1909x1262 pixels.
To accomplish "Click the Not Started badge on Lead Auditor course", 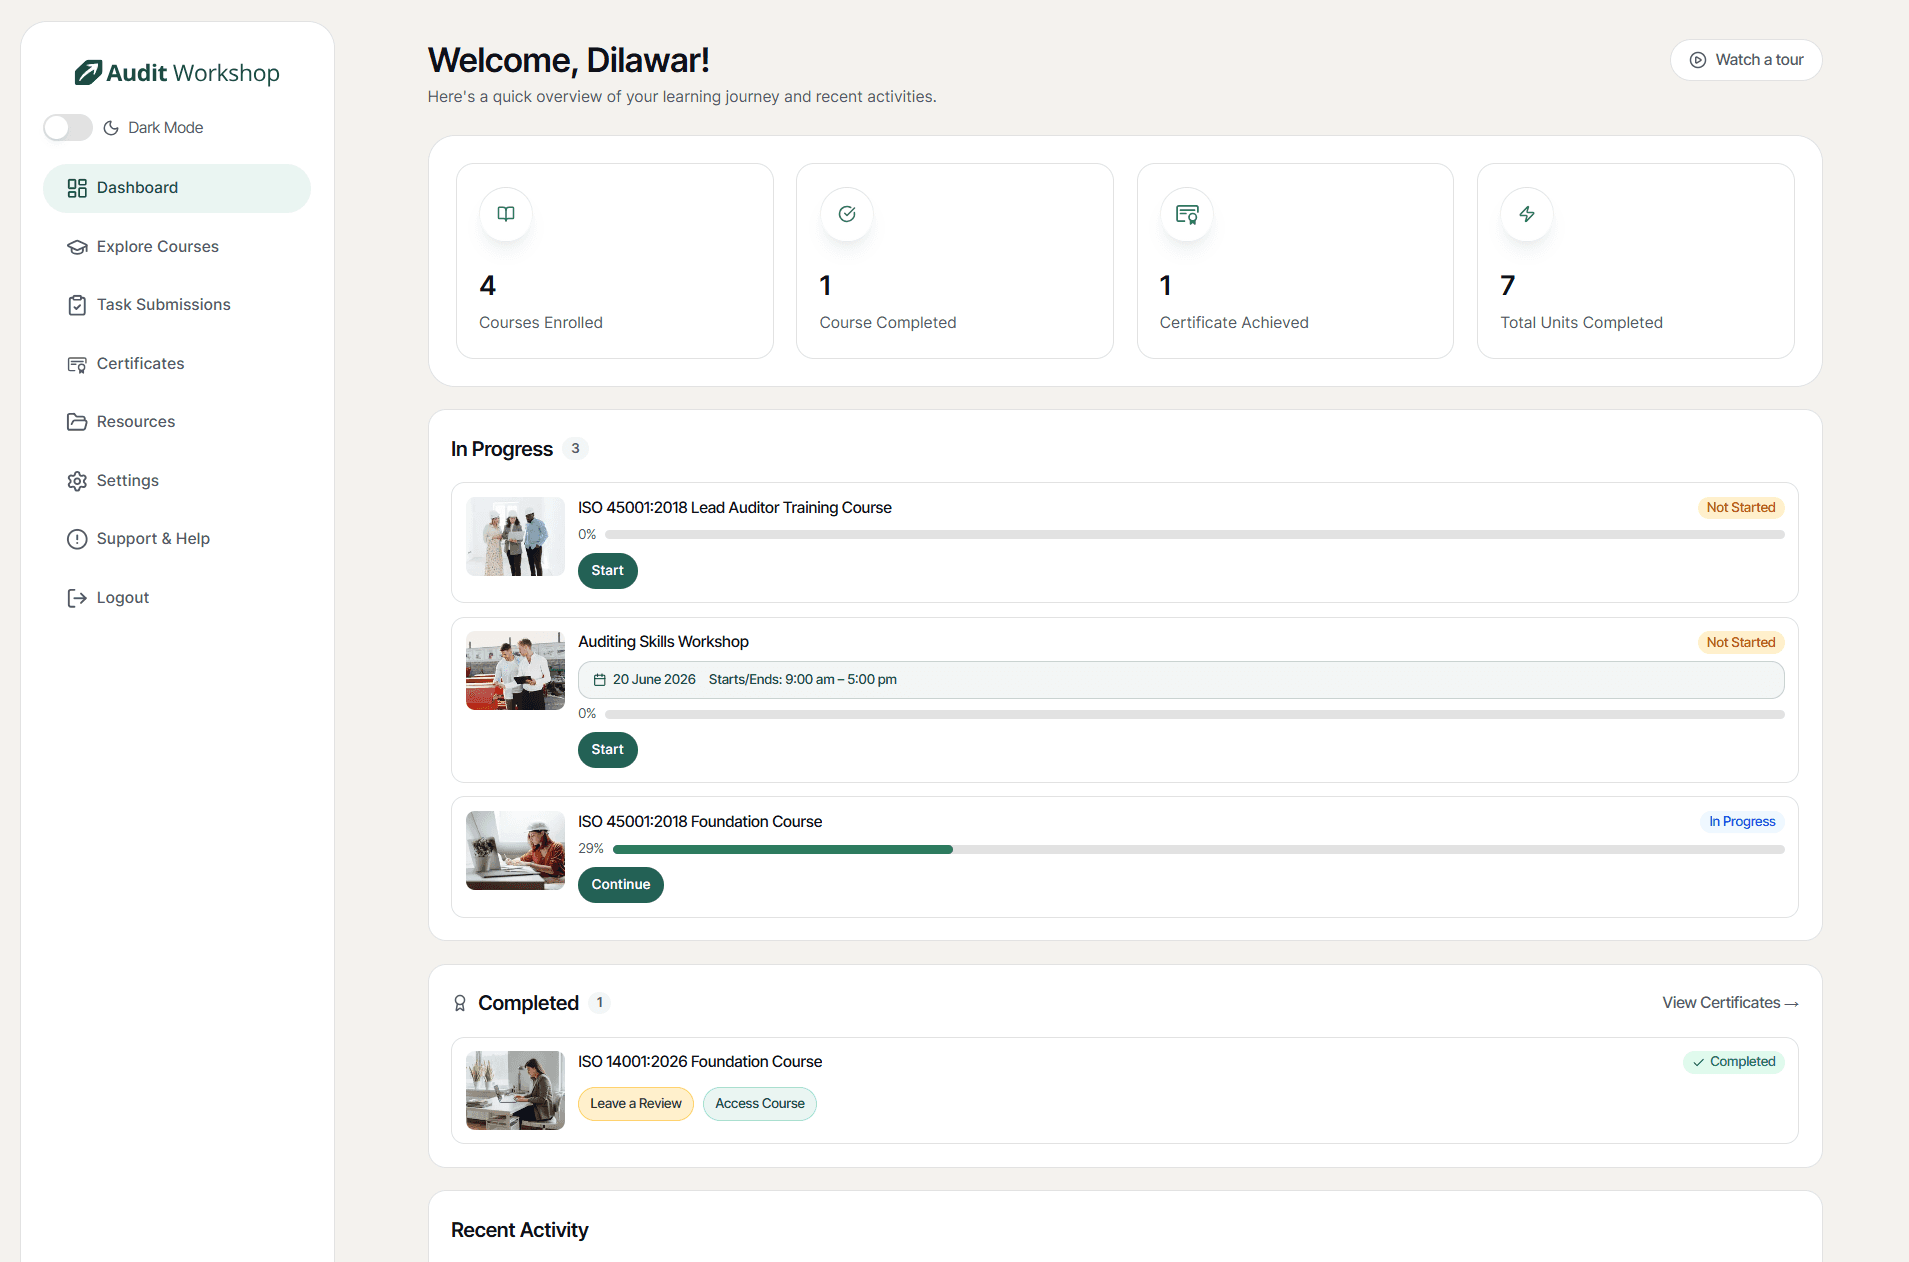I will 1741,508.
